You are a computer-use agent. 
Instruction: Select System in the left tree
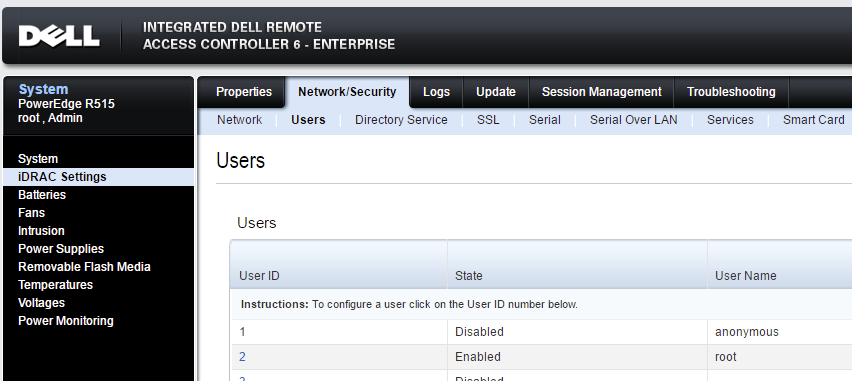(x=38, y=159)
